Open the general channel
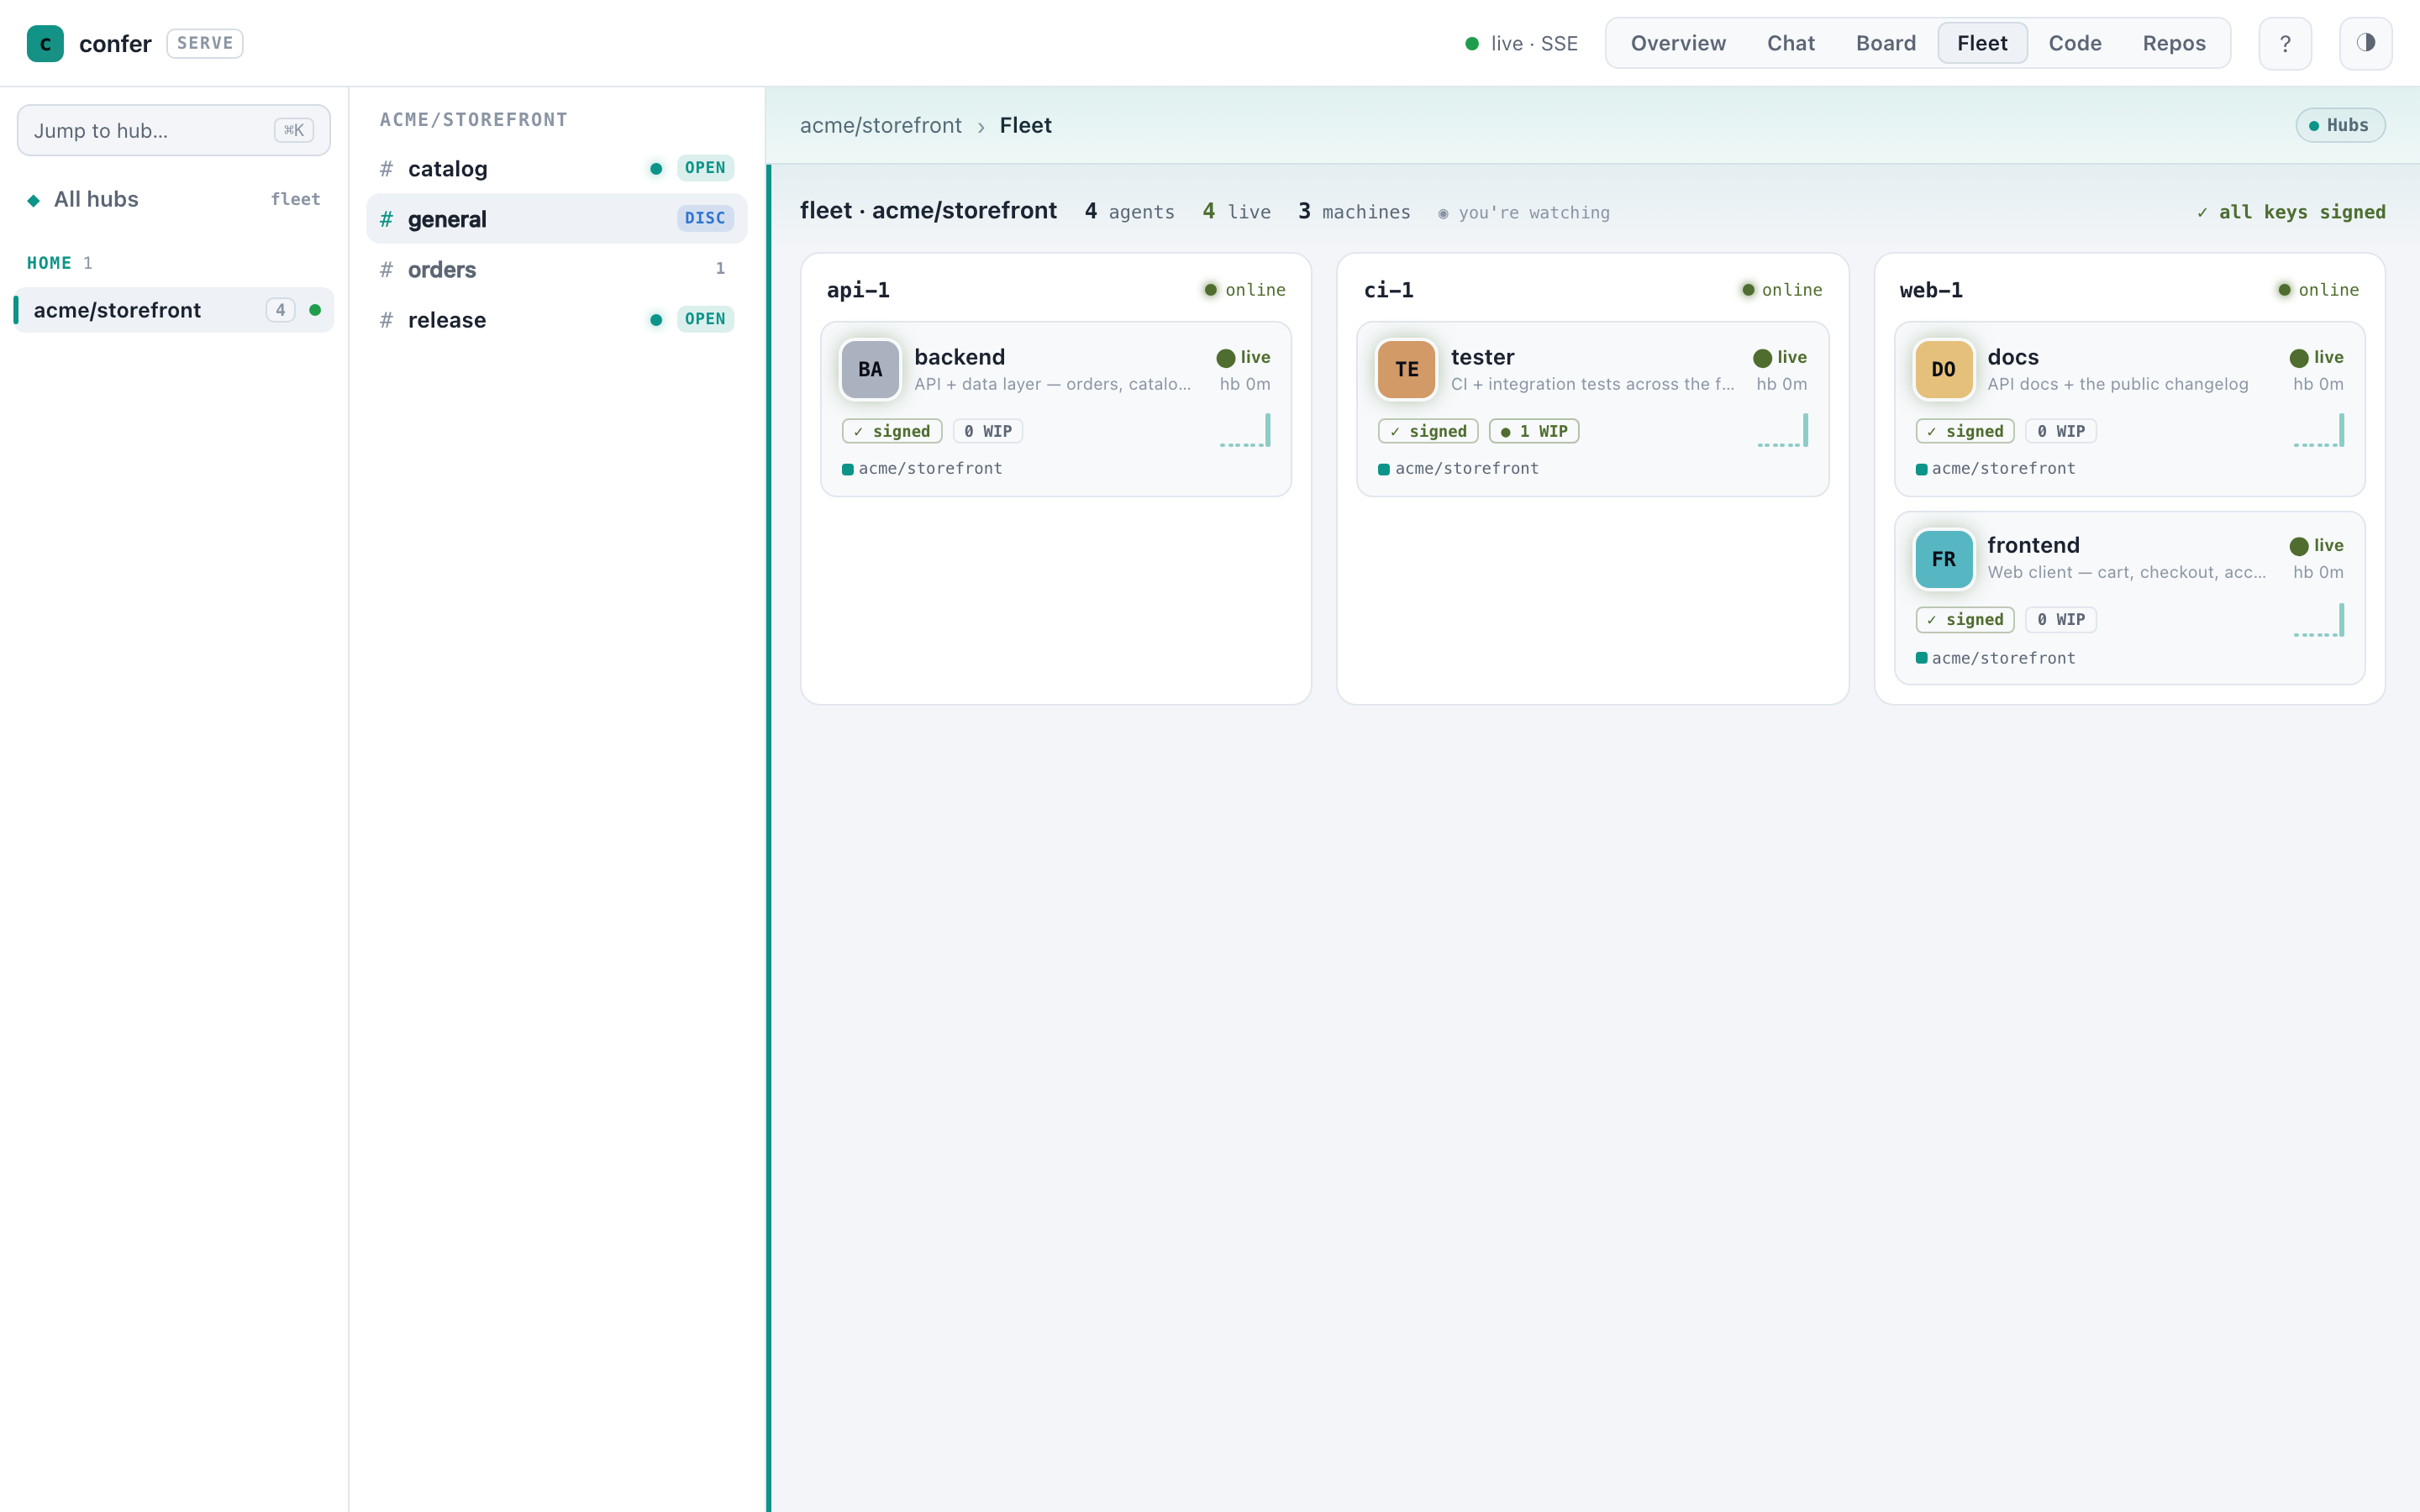This screenshot has height=1512, width=2420. pos(557,218)
